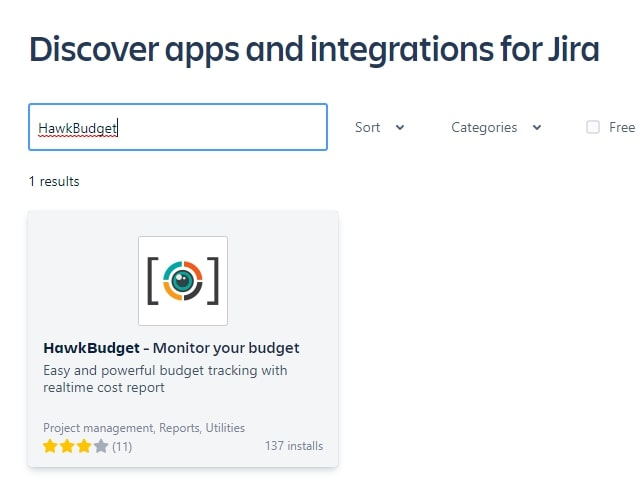The image size is (644, 498).
Task: Click the Categories chevron arrow
Action: coord(536,128)
